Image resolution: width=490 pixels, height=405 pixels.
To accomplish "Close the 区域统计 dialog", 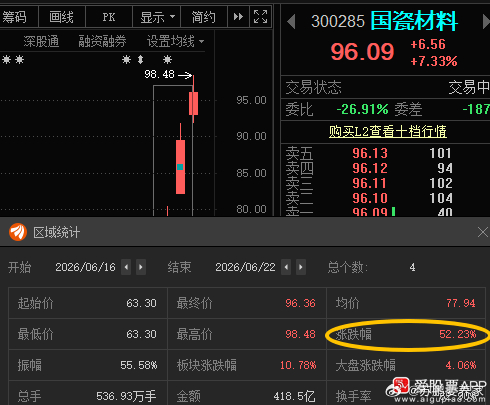I will tap(483, 232).
